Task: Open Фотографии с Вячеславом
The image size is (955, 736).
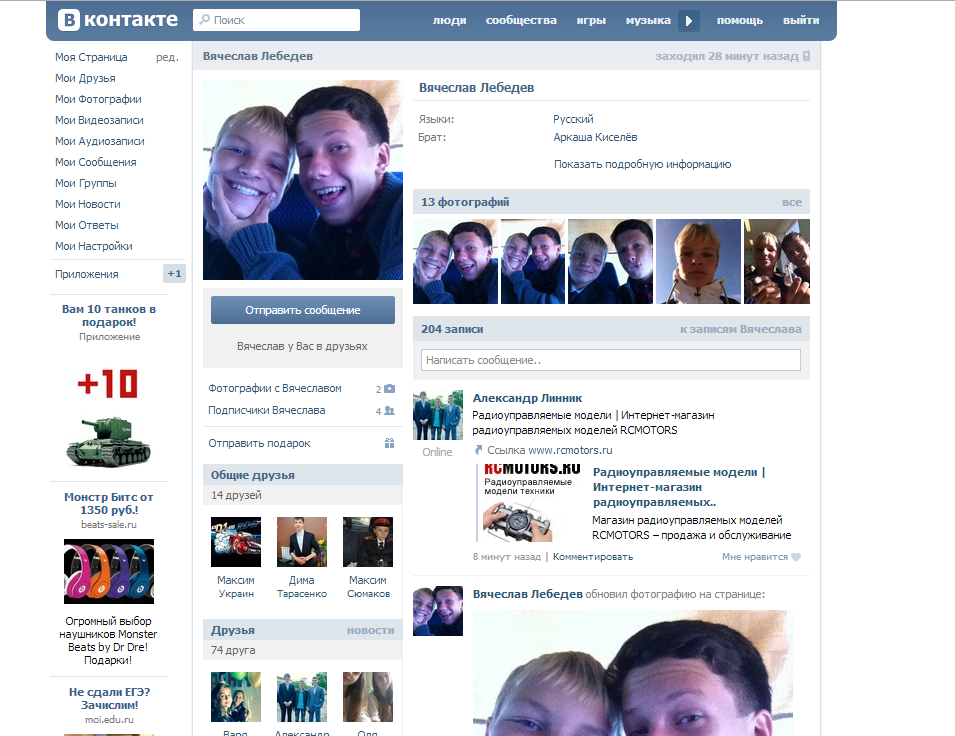Action: click(x=275, y=388)
